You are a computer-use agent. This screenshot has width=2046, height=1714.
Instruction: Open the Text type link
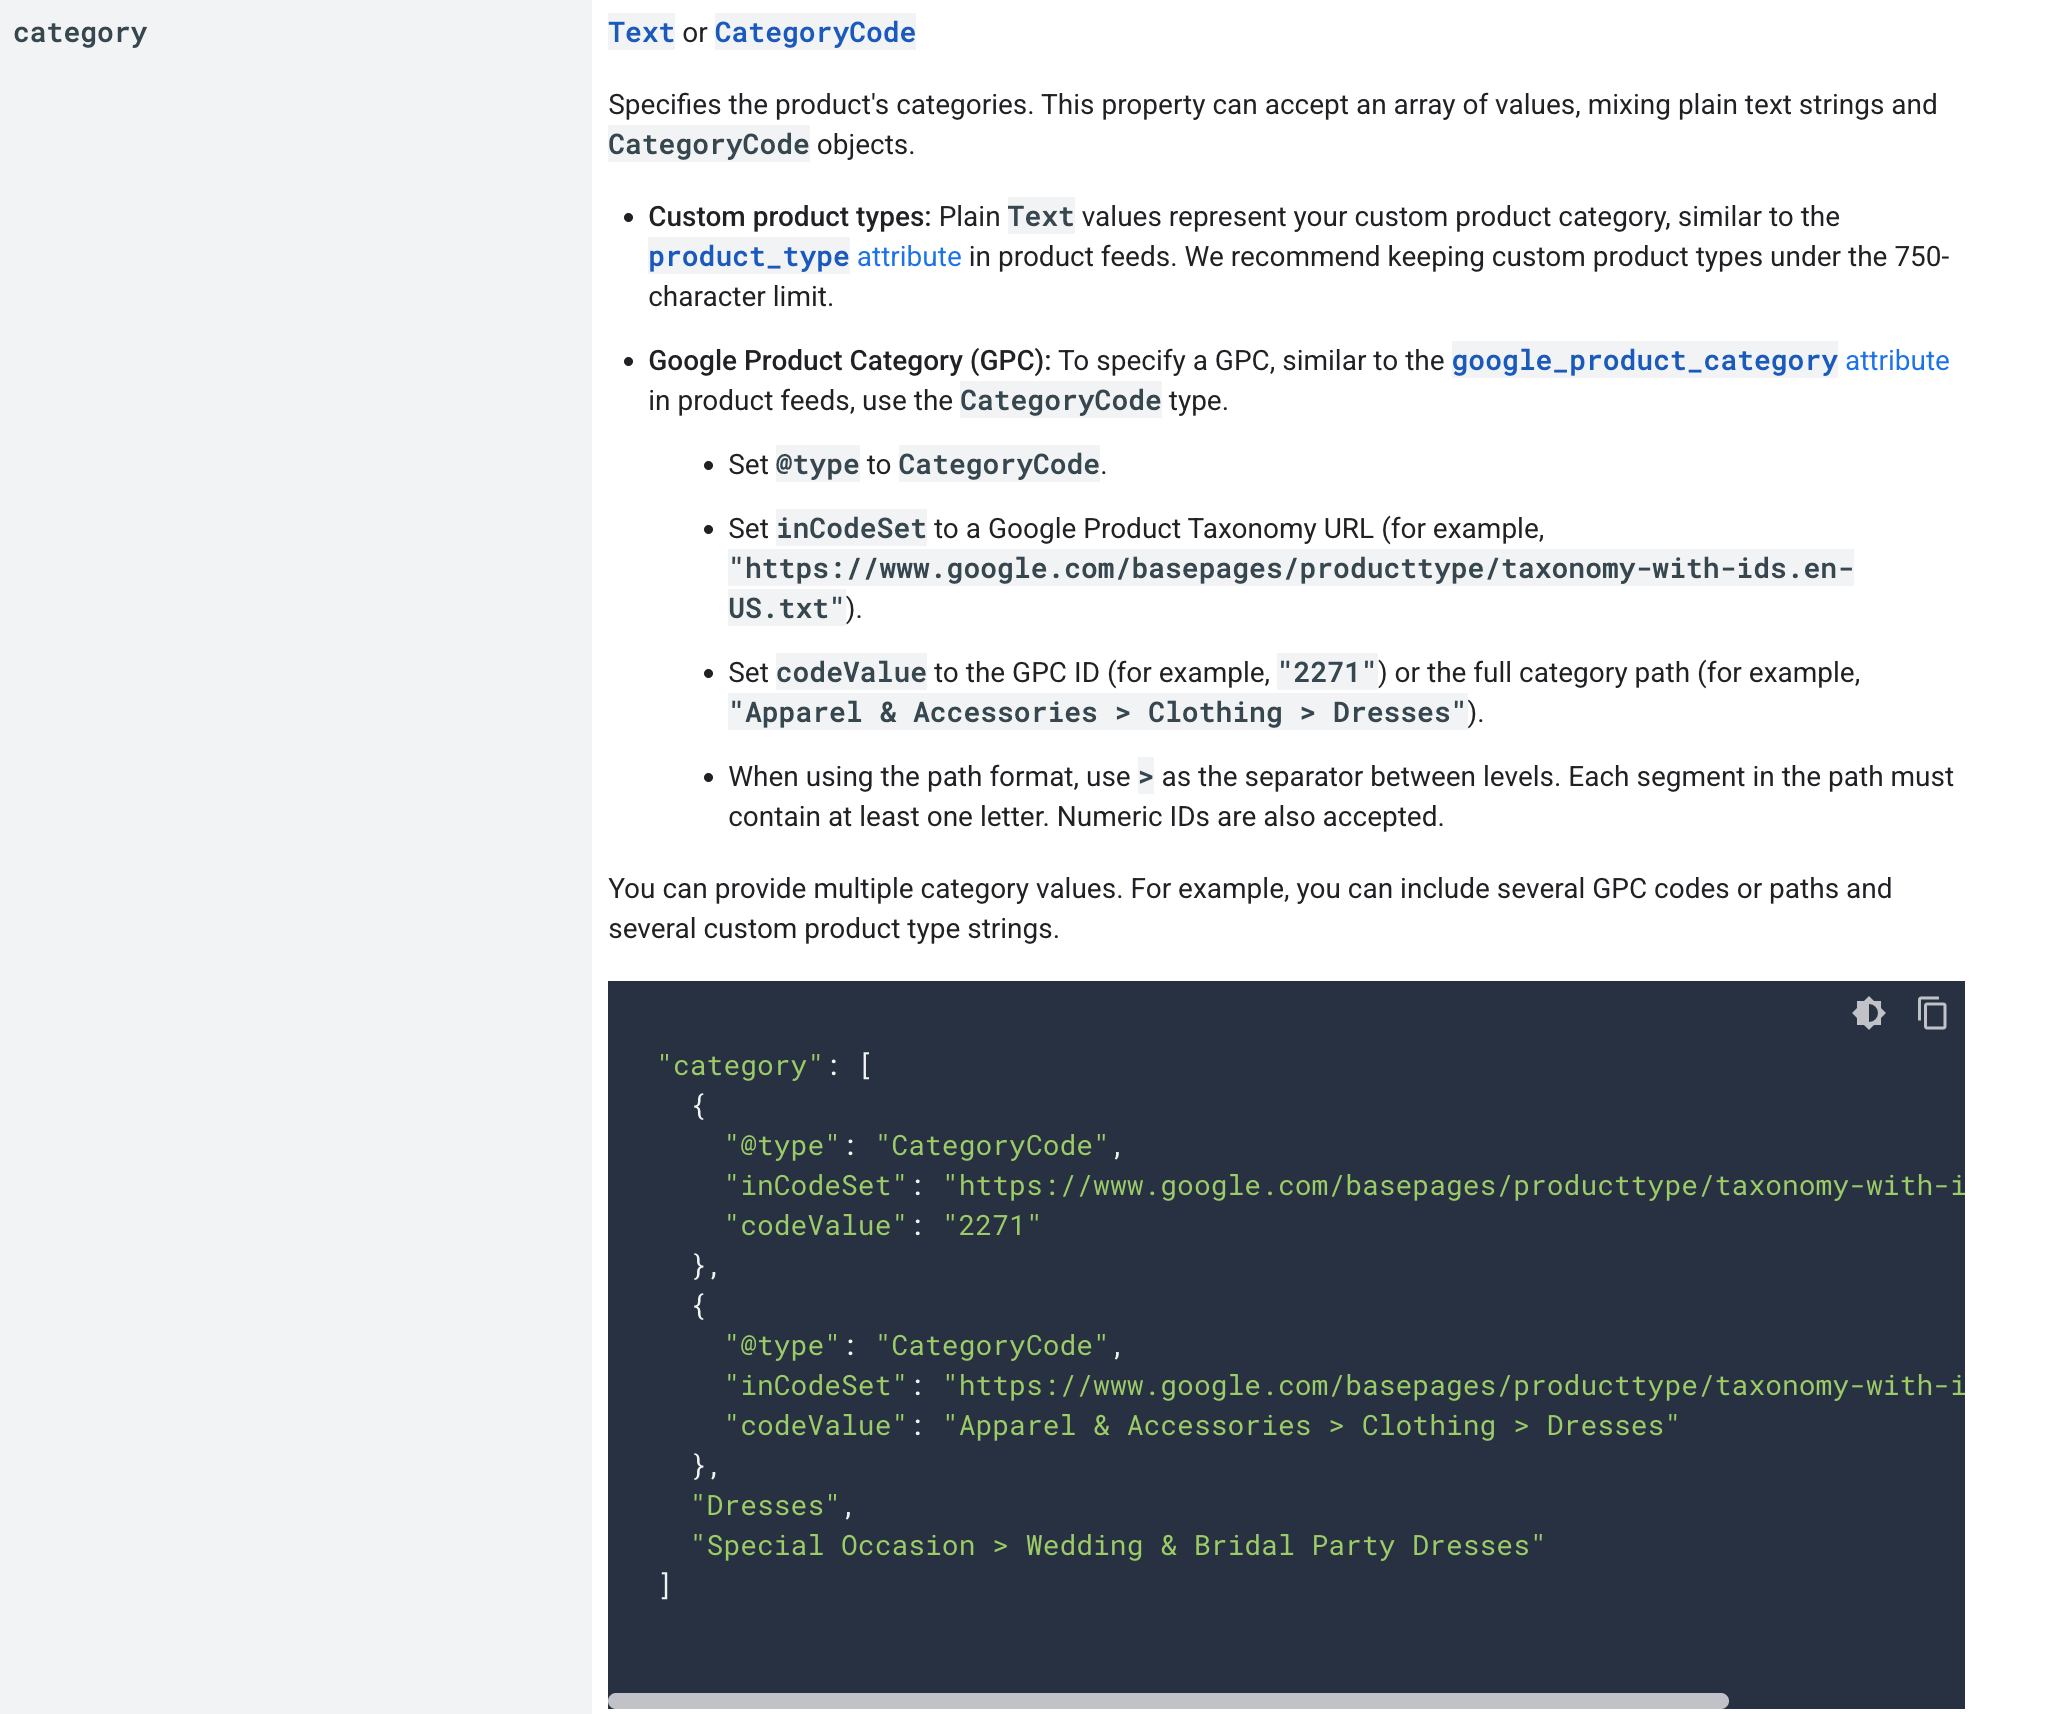point(641,33)
